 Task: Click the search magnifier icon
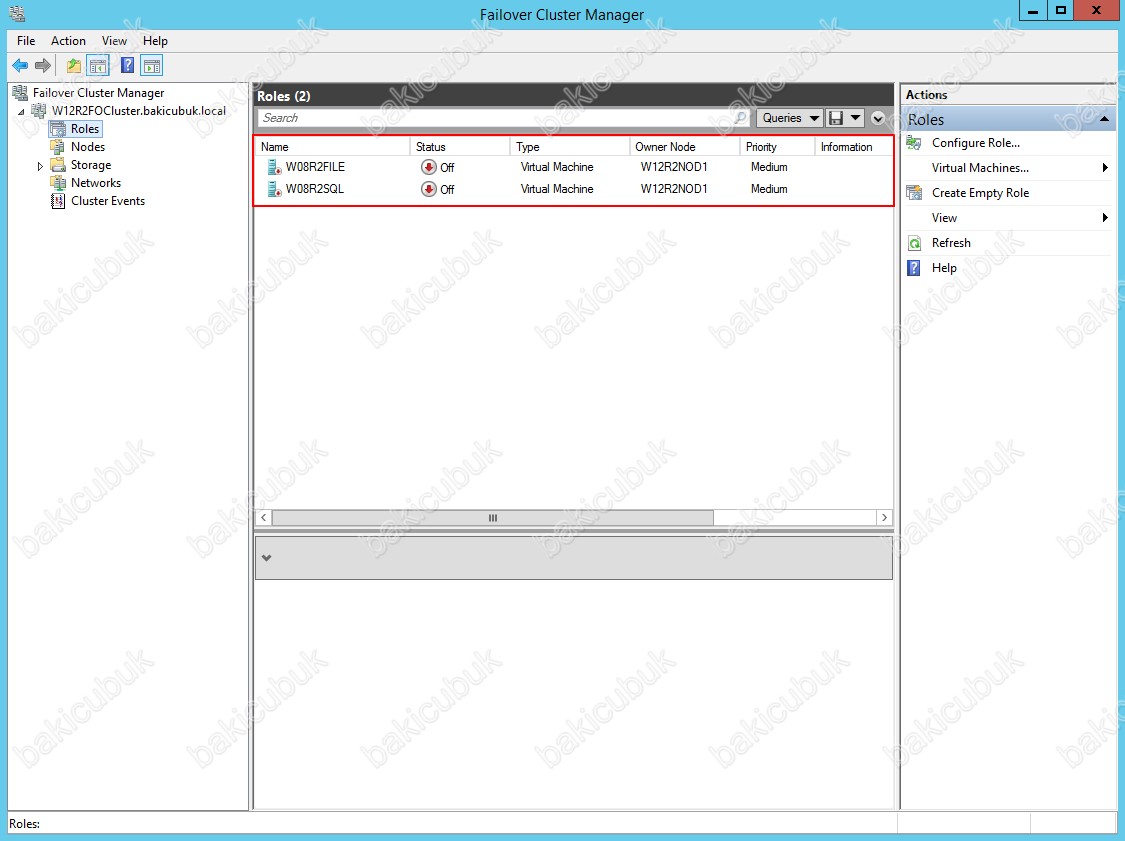[x=740, y=117]
